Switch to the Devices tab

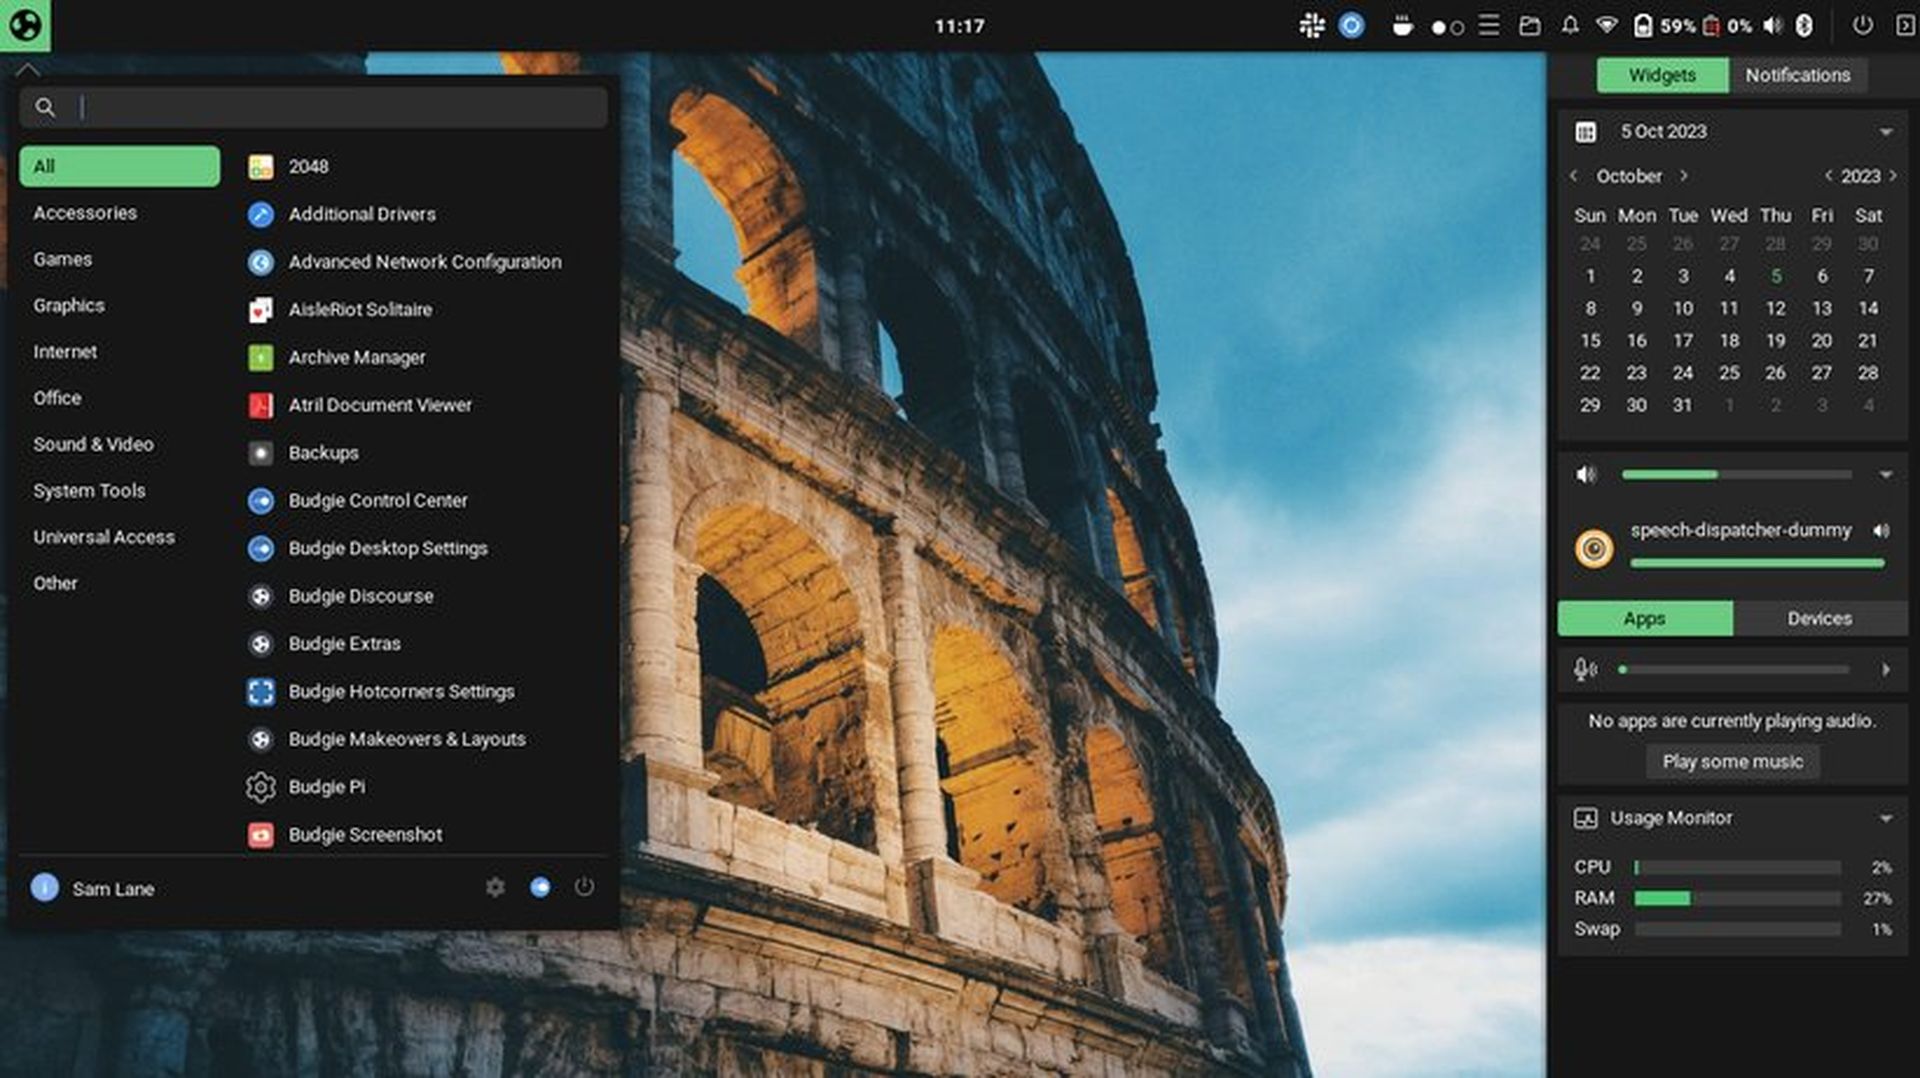1819,618
